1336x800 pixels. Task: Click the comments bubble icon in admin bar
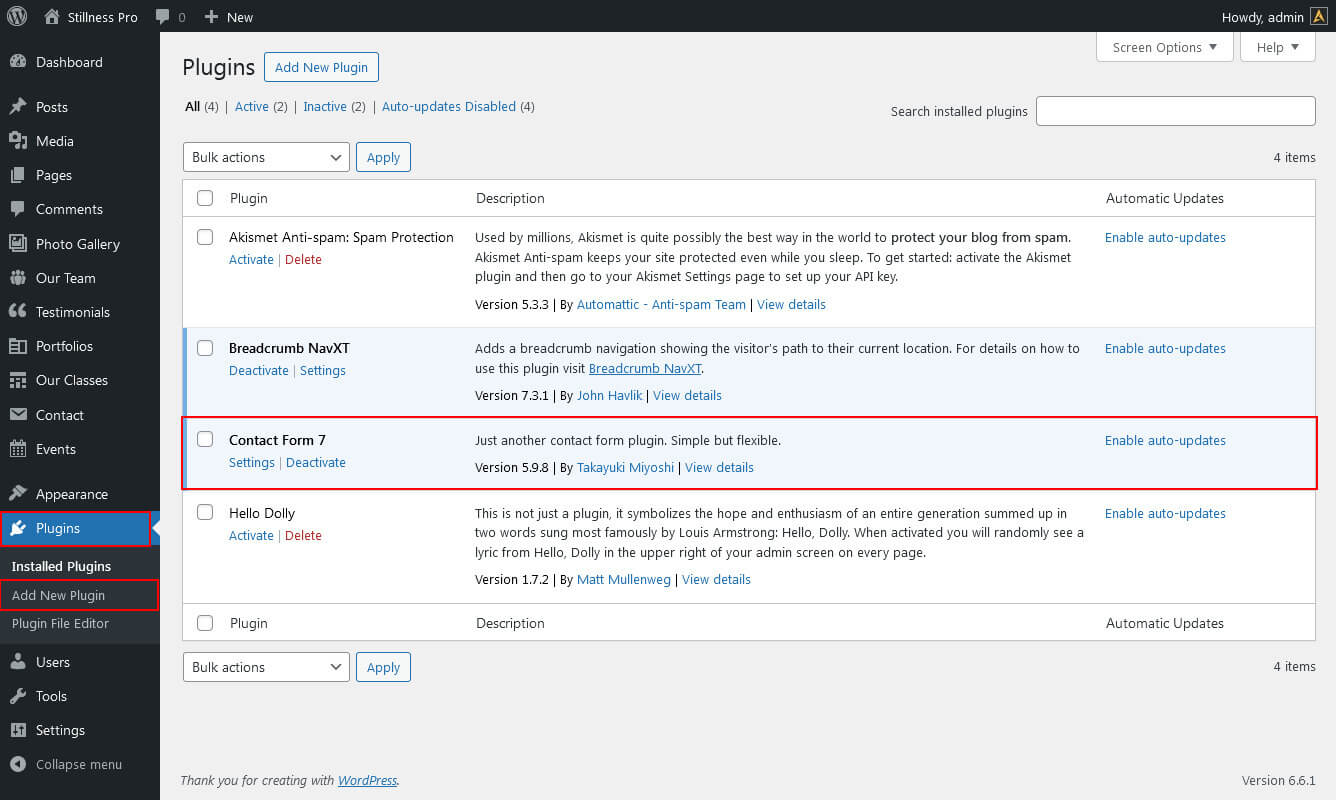163,17
